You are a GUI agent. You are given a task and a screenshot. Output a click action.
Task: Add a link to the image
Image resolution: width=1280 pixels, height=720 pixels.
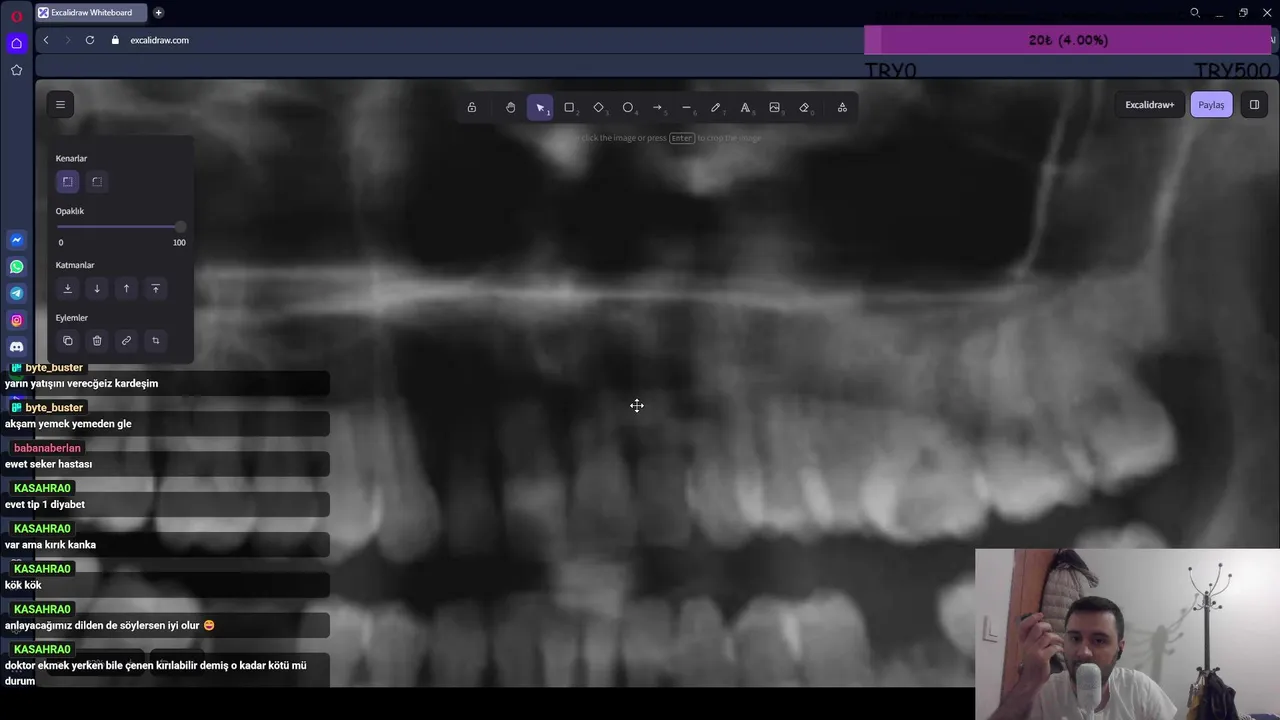click(x=126, y=341)
